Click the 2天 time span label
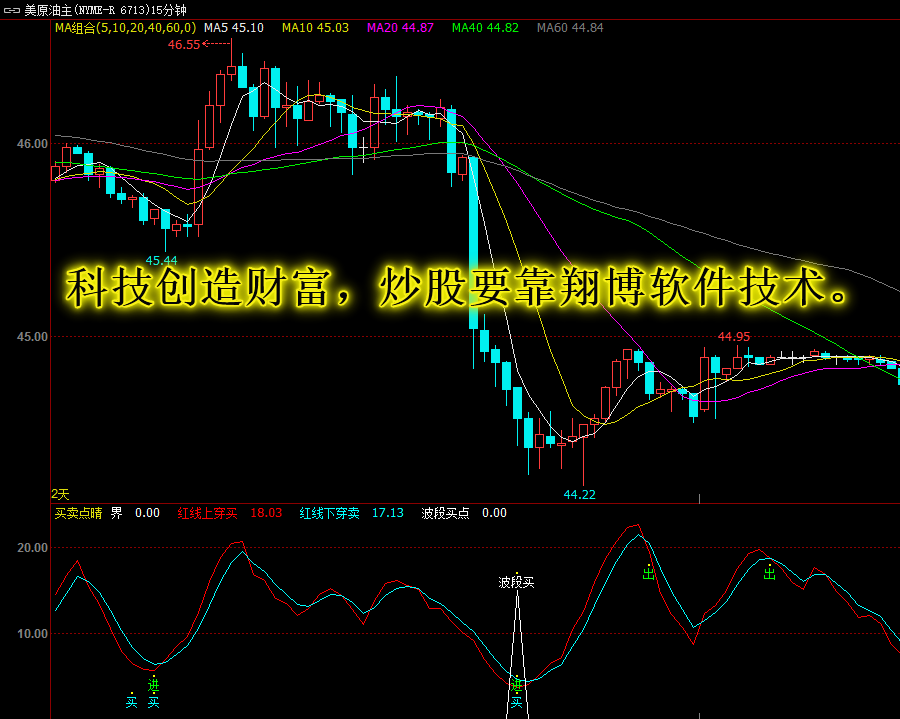Image resolution: width=900 pixels, height=719 pixels. click(x=60, y=494)
